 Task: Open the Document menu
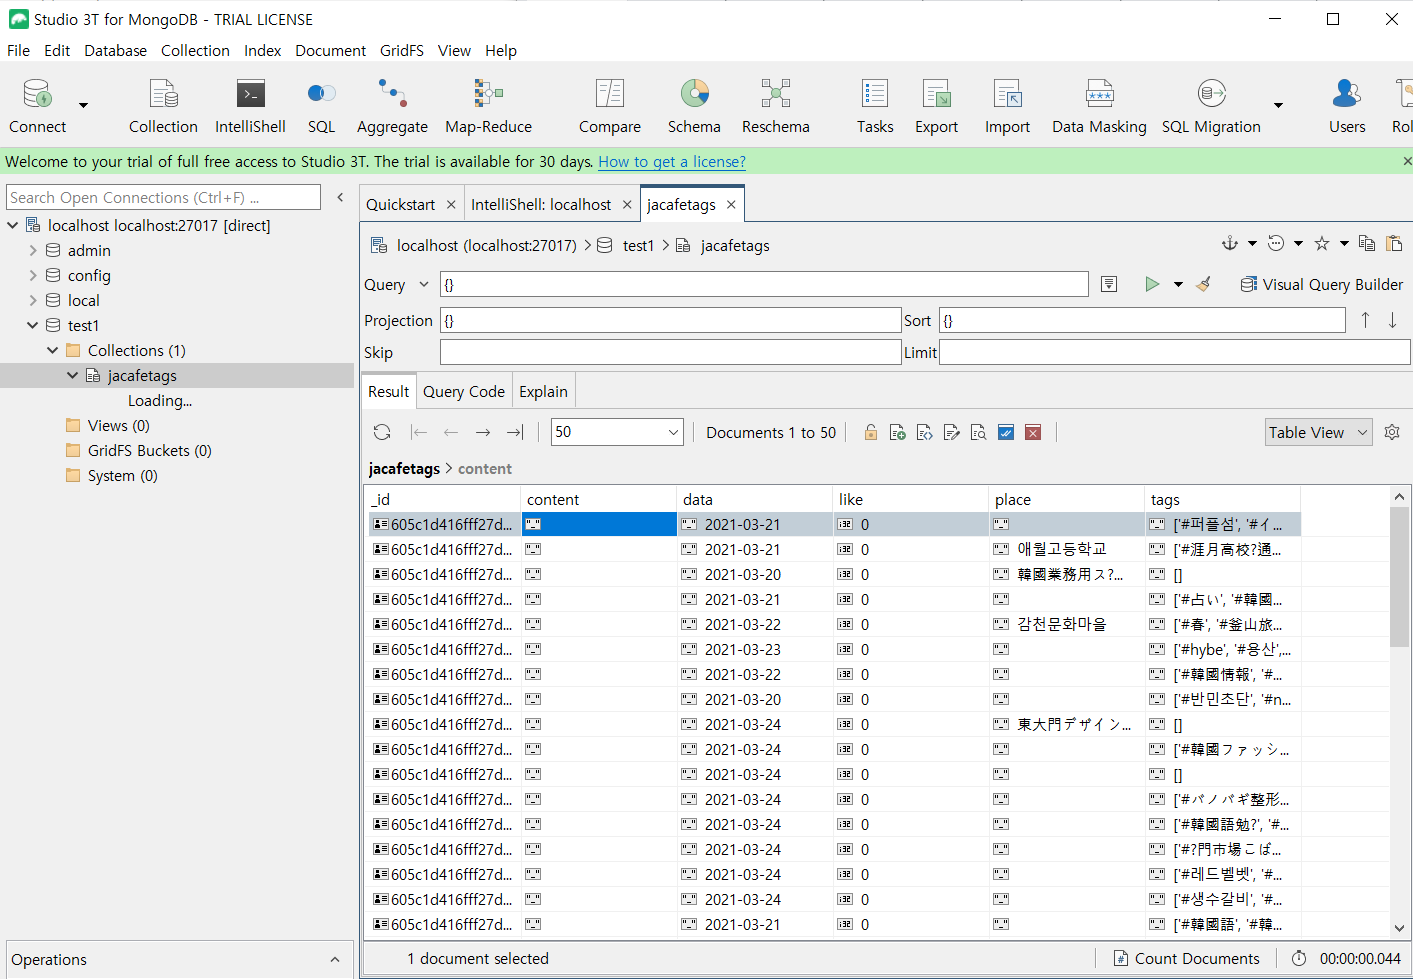330,50
